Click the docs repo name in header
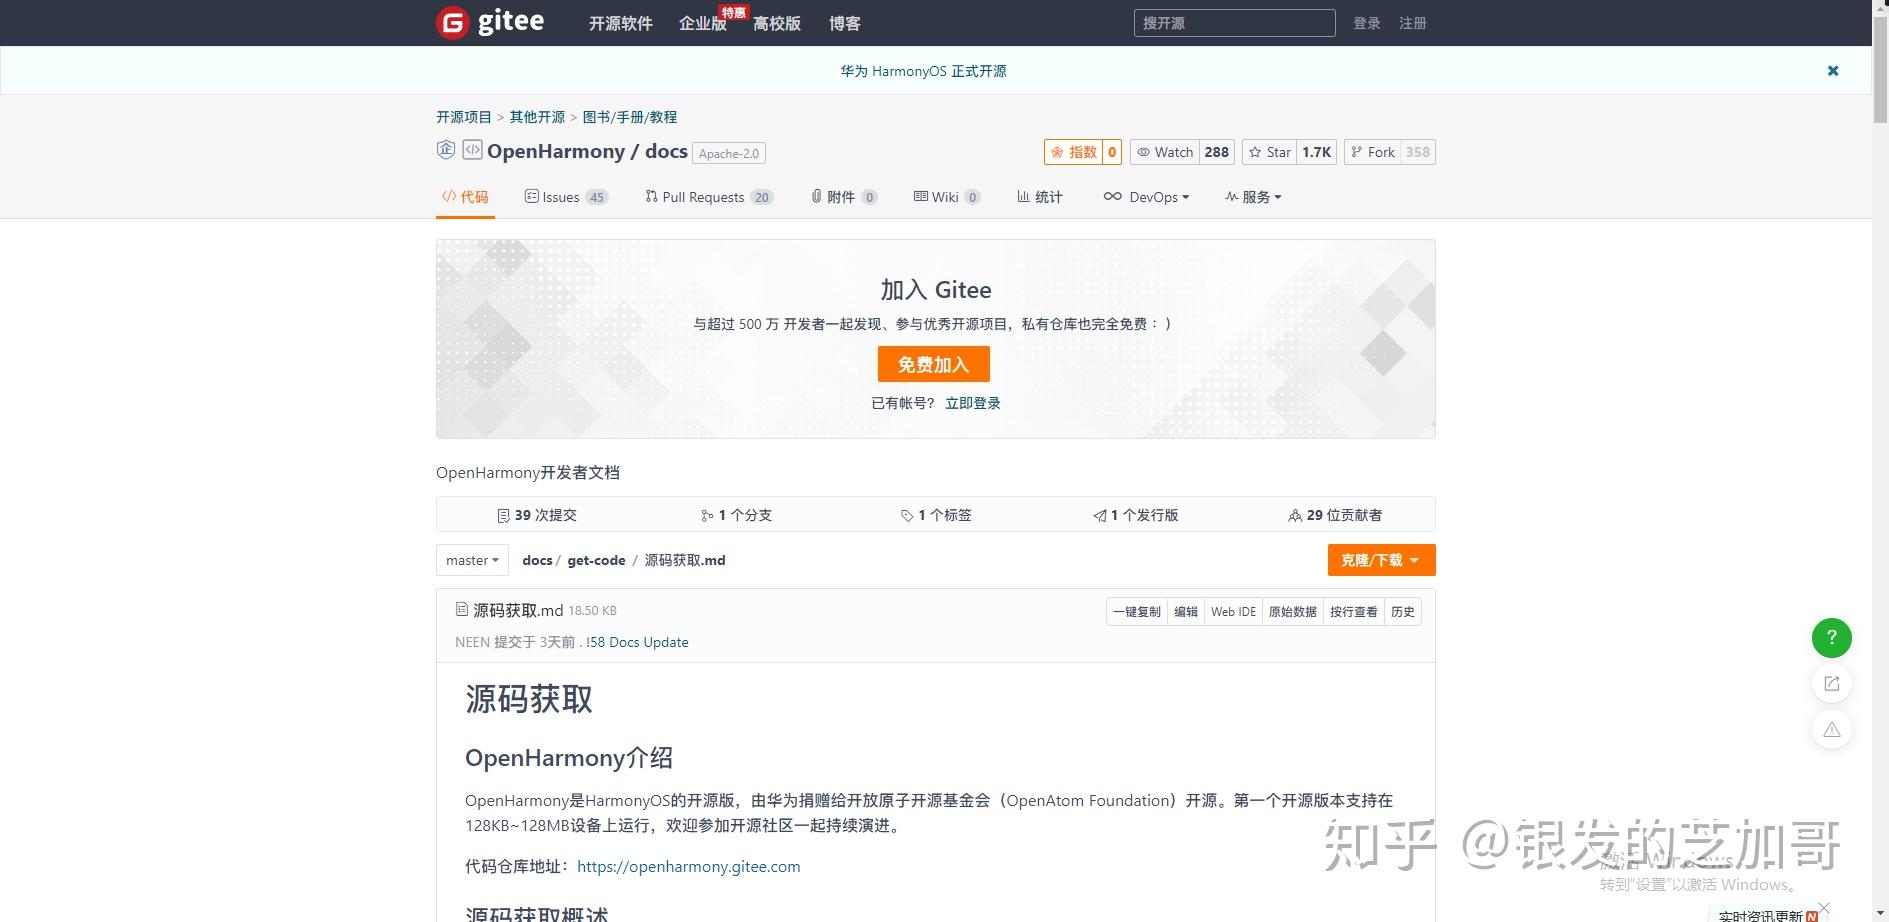This screenshot has width=1889, height=922. (x=666, y=151)
